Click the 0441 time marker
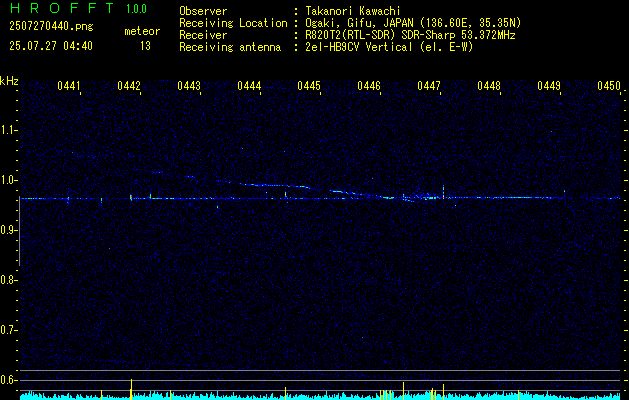This screenshot has height=400, width=629. 69,86
